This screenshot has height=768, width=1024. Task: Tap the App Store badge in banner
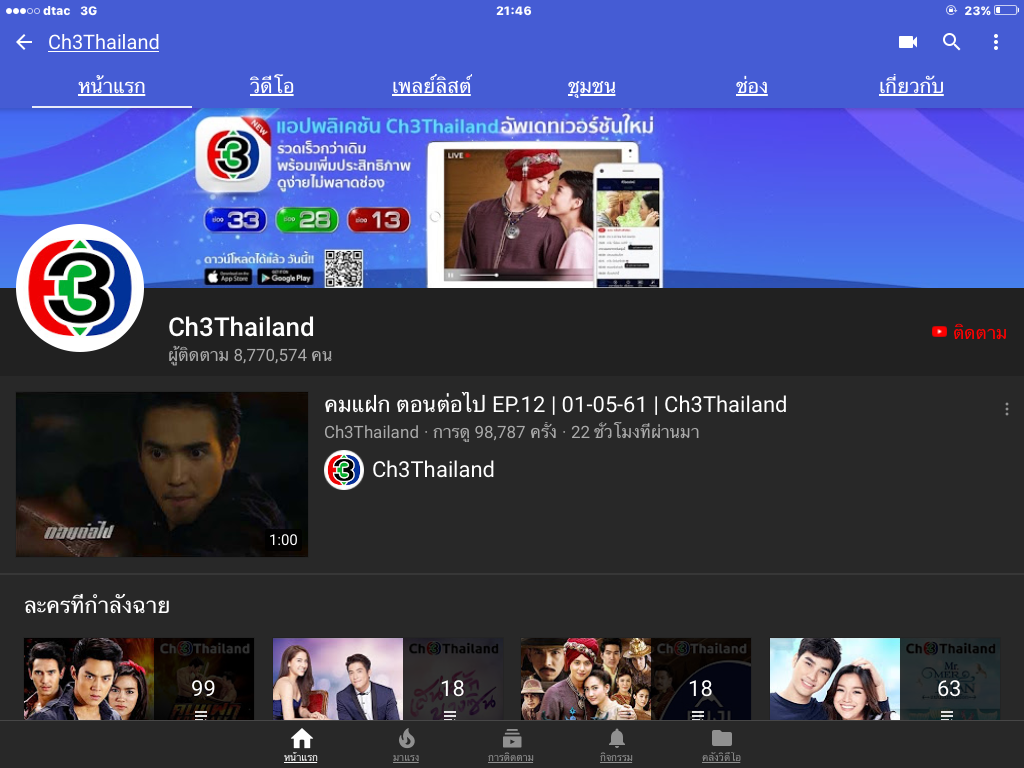228,277
